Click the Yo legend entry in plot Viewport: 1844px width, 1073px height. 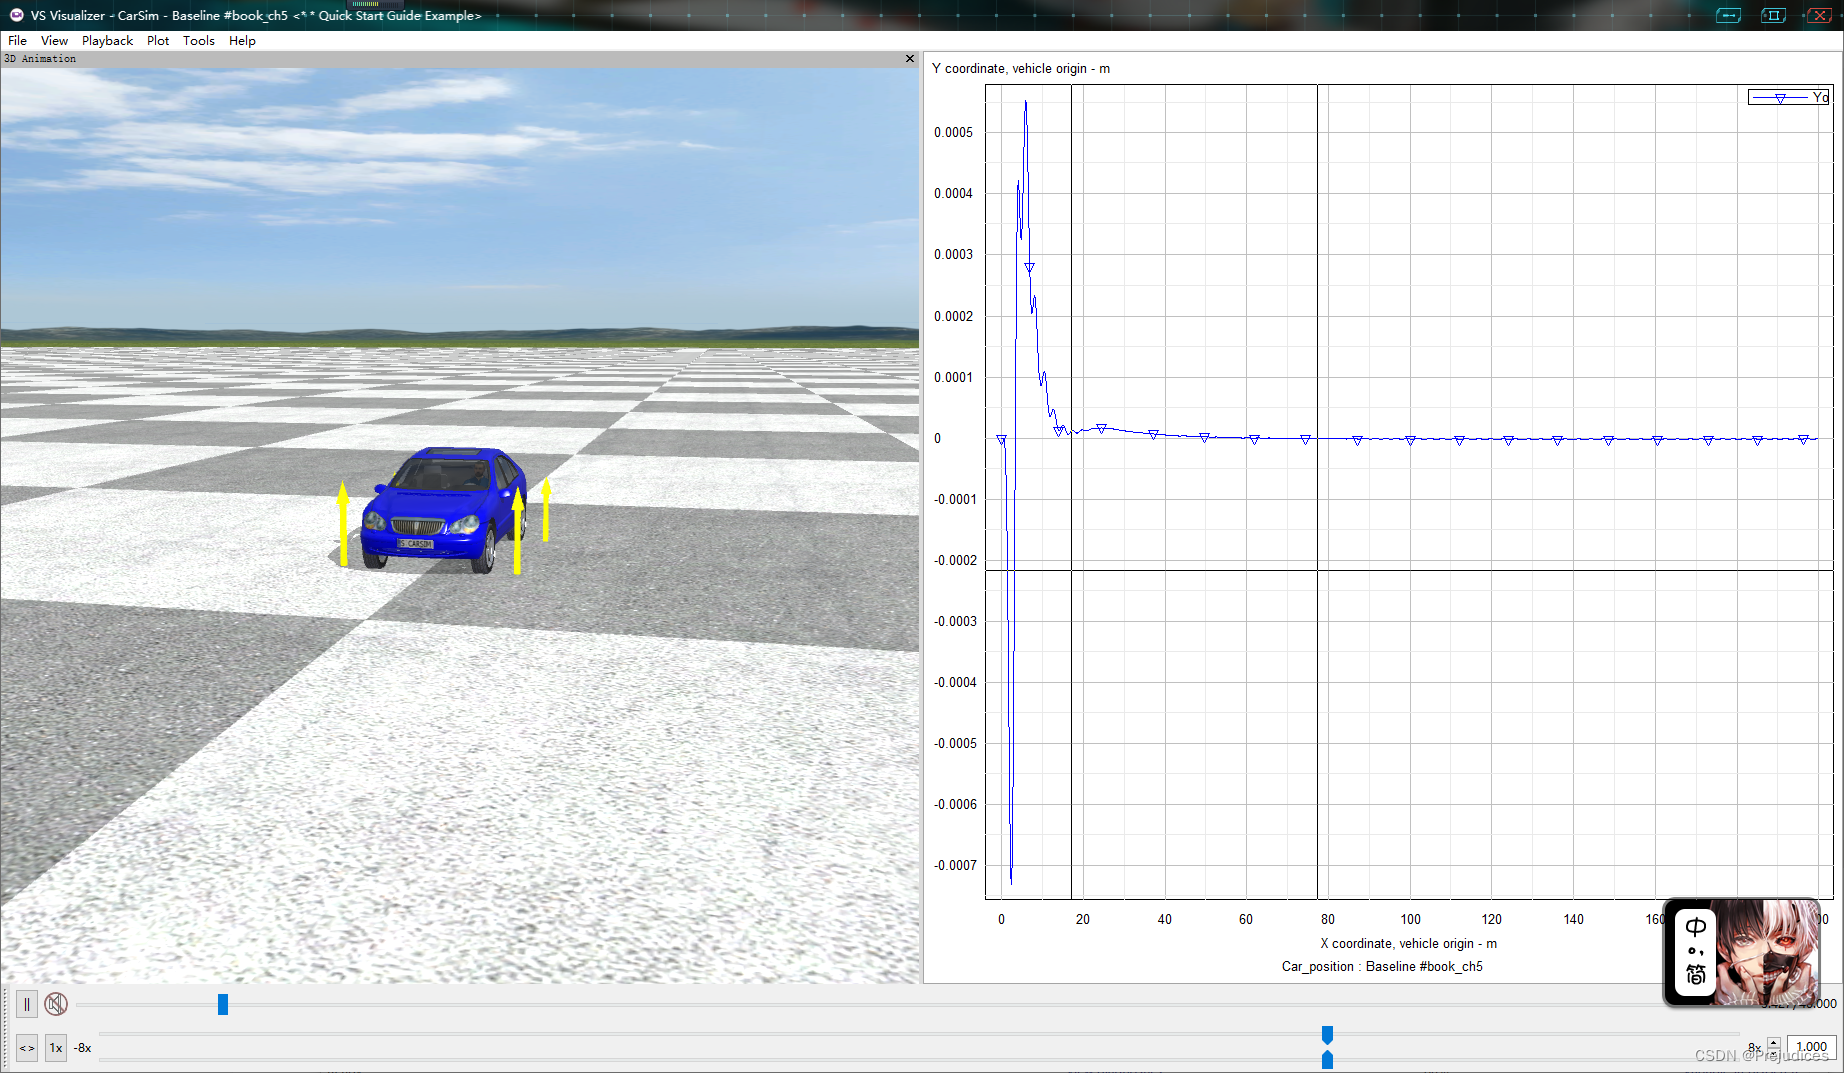(x=1789, y=97)
